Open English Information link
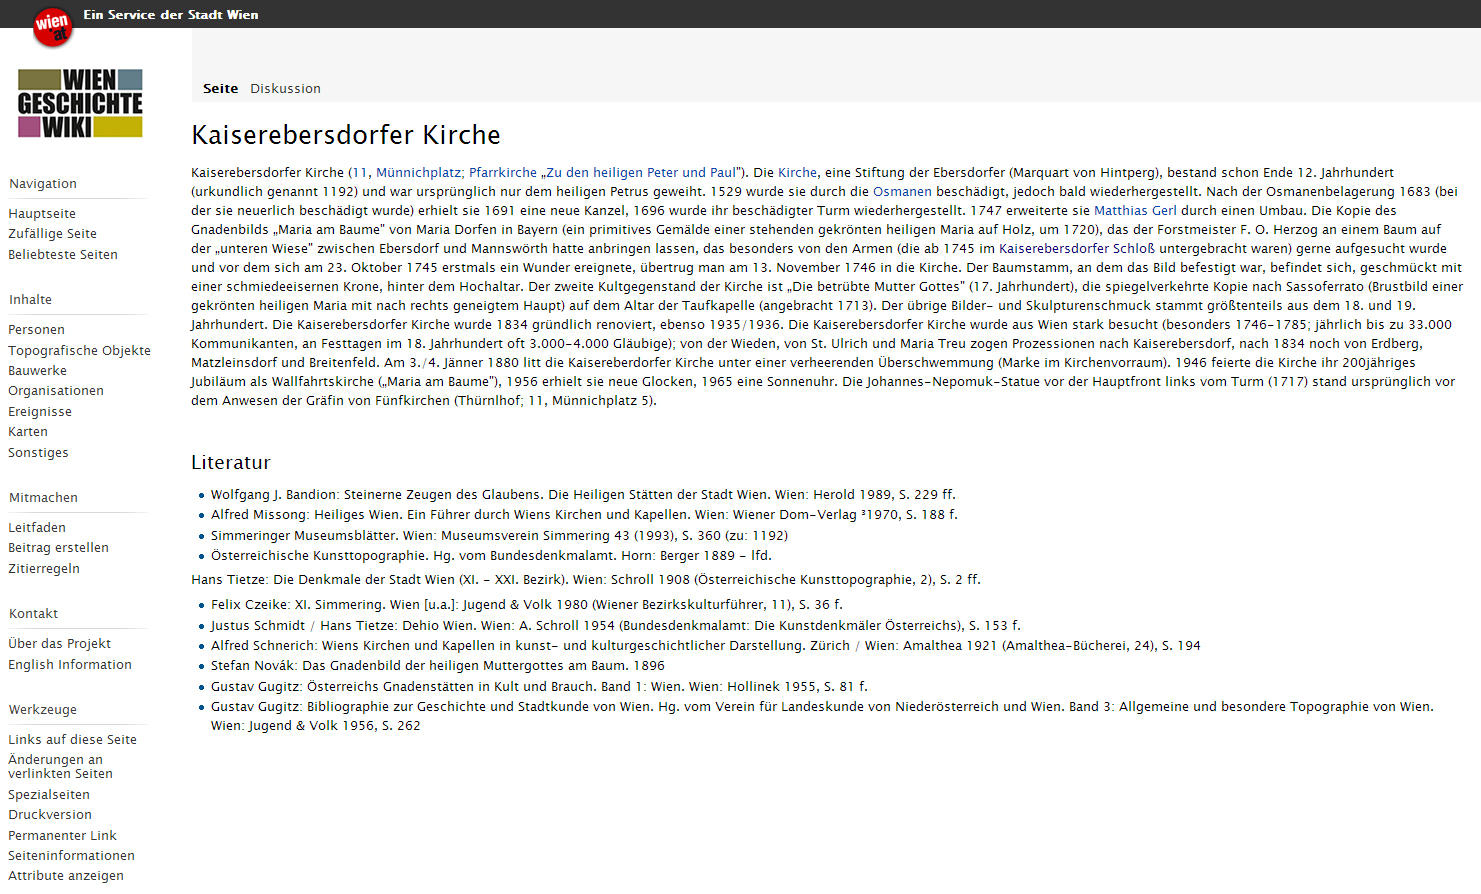 (x=70, y=665)
